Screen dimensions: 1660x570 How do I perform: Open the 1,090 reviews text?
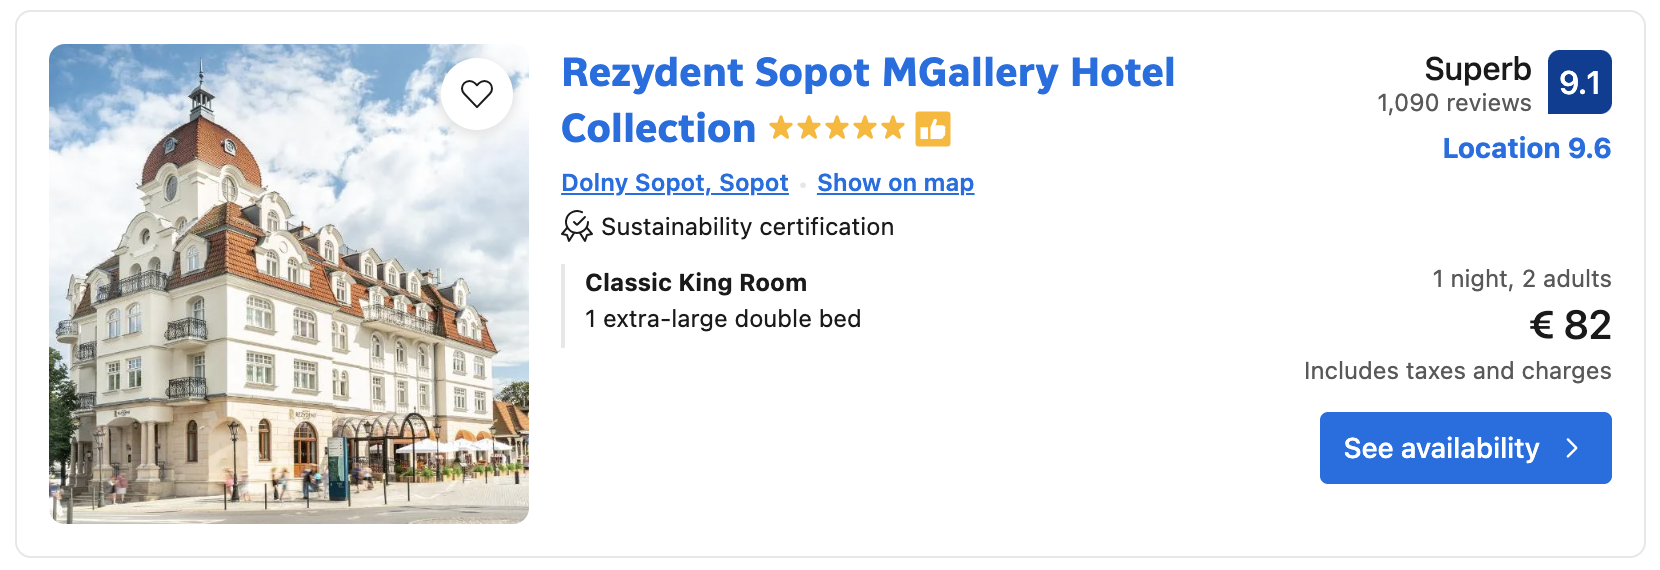click(x=1454, y=103)
